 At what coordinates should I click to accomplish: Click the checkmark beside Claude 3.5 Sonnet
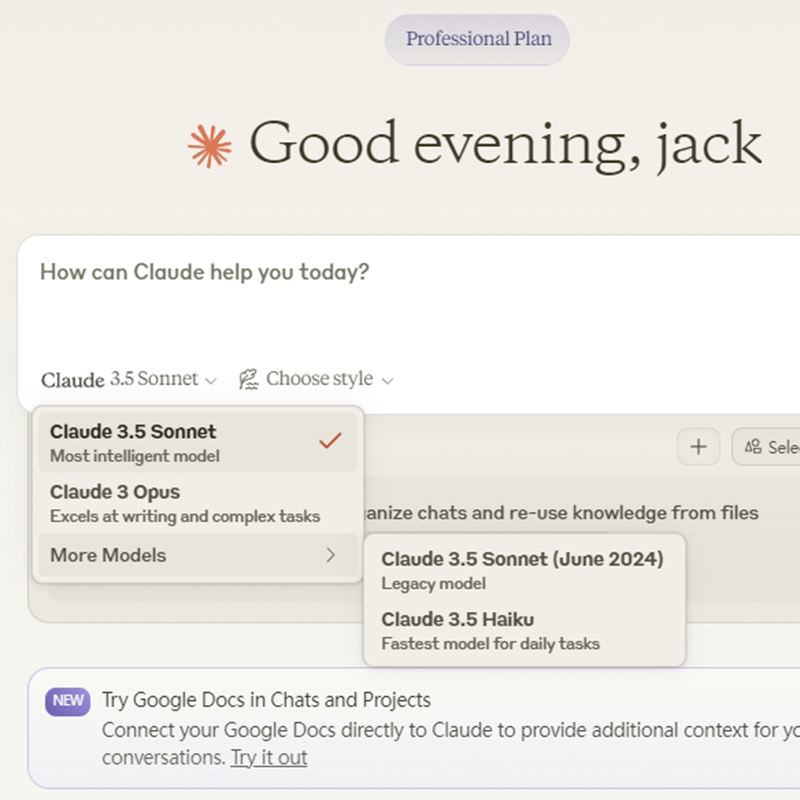pyautogui.click(x=330, y=441)
